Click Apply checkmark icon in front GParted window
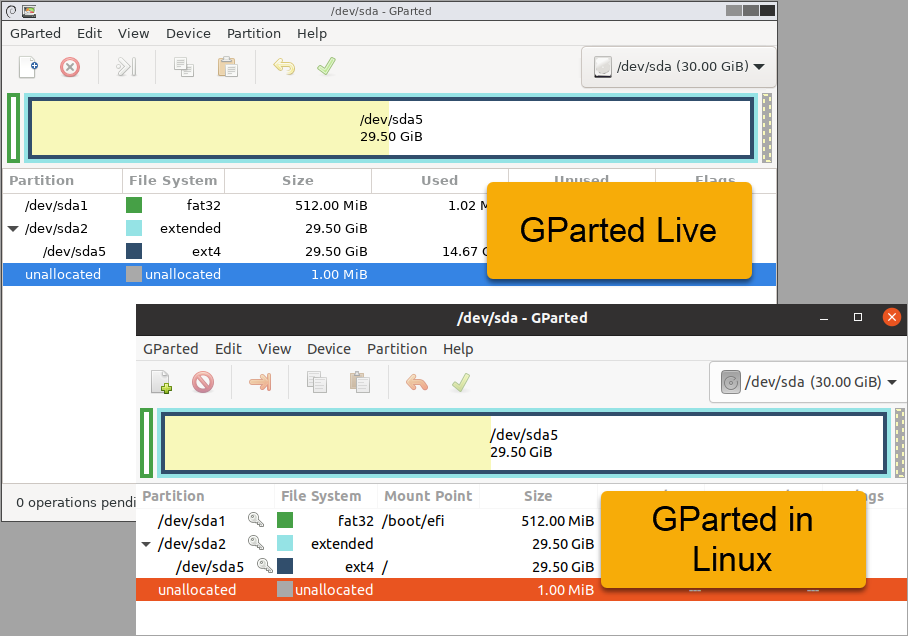 tap(460, 382)
